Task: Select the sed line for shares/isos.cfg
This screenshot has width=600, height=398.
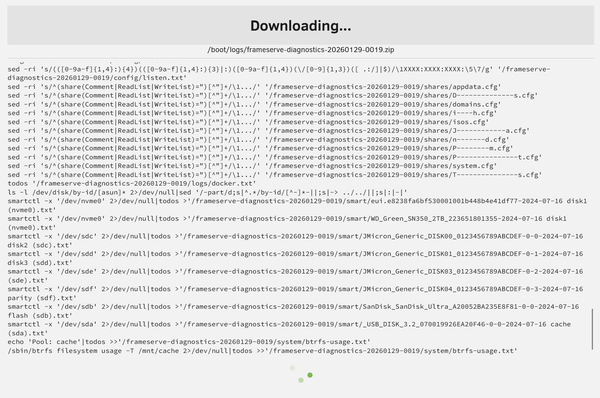Action: (x=248, y=122)
